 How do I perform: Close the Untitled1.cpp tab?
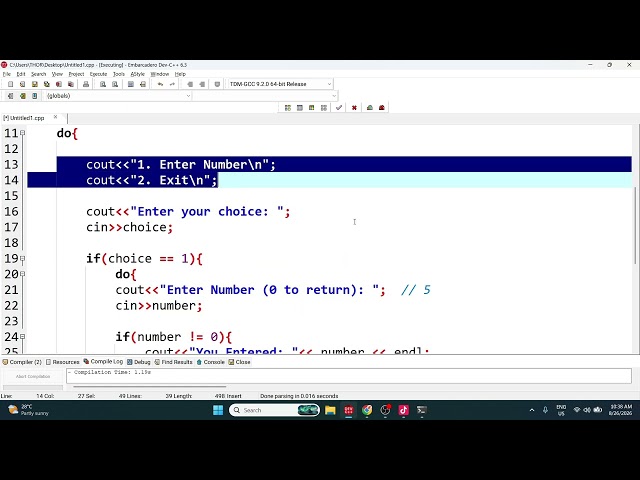[x=56, y=117]
